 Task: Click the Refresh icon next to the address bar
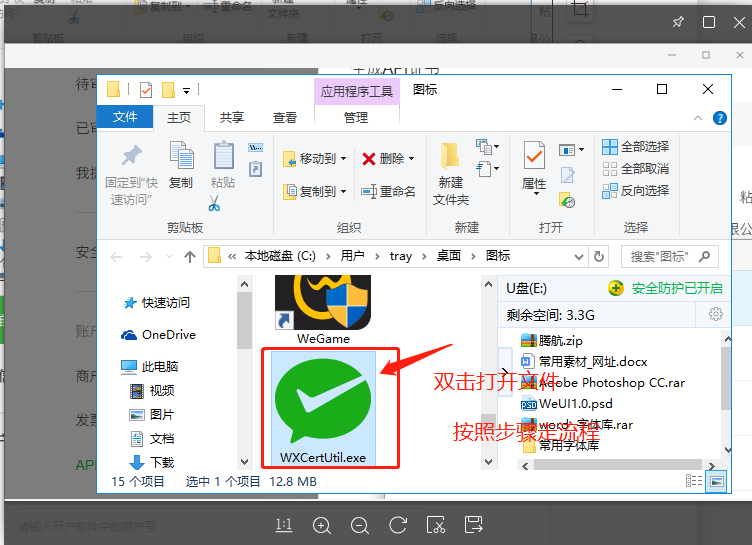pyautogui.click(x=599, y=257)
